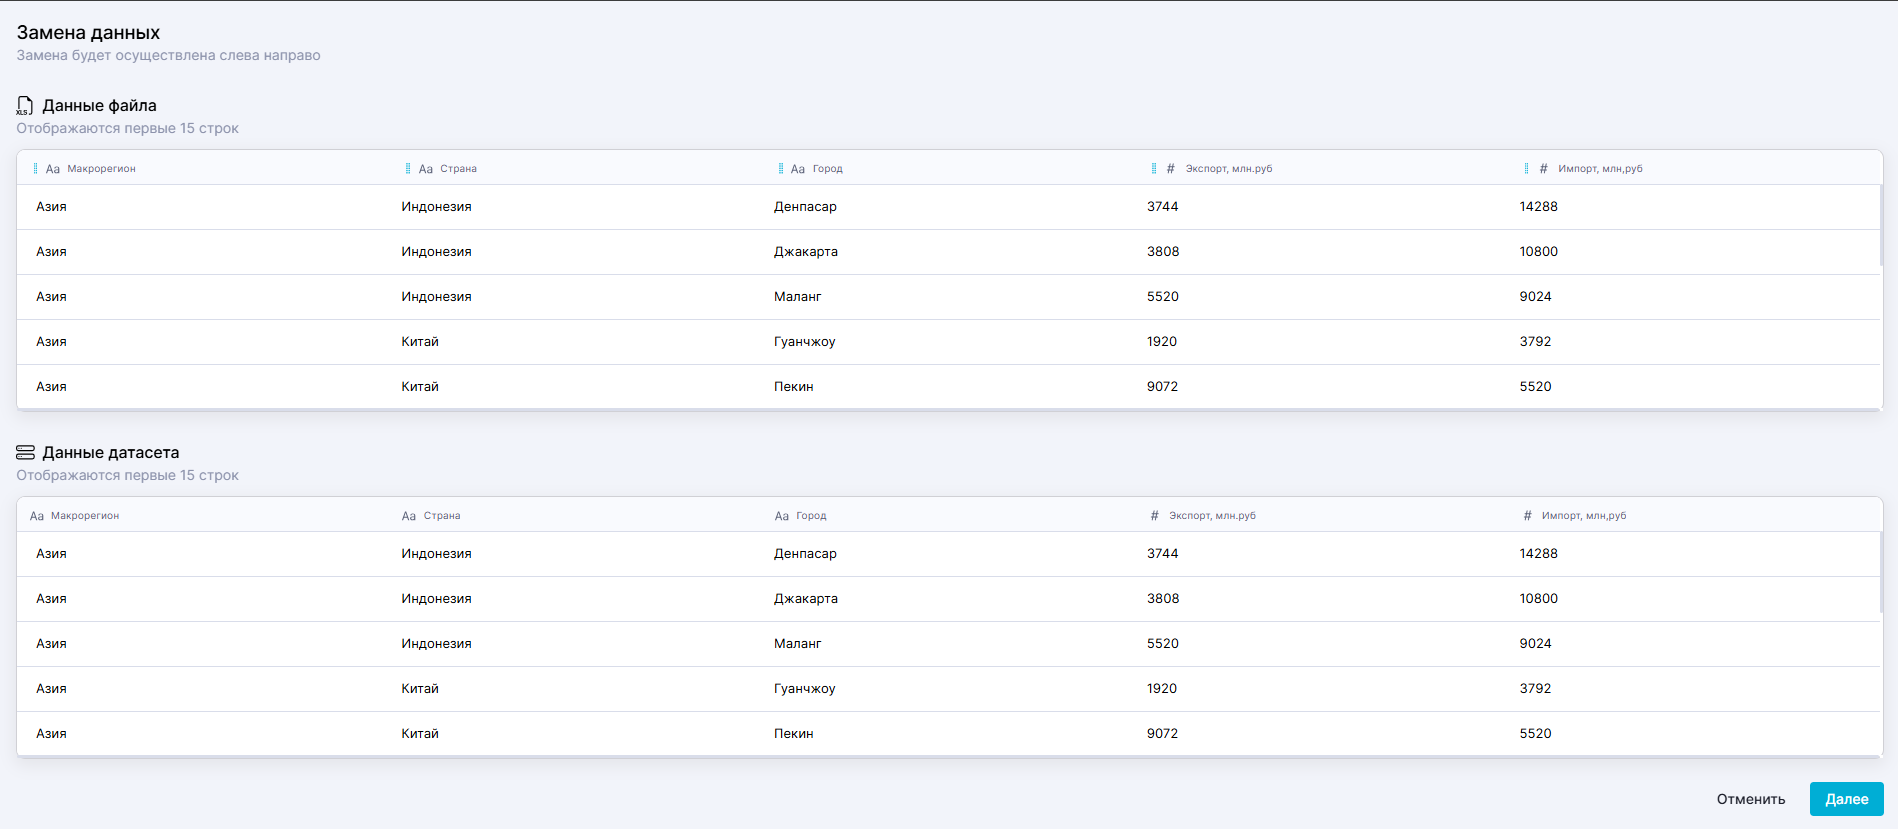Select the Экспорт, млн.руб header in the dataset table
The image size is (1898, 829).
click(1213, 516)
